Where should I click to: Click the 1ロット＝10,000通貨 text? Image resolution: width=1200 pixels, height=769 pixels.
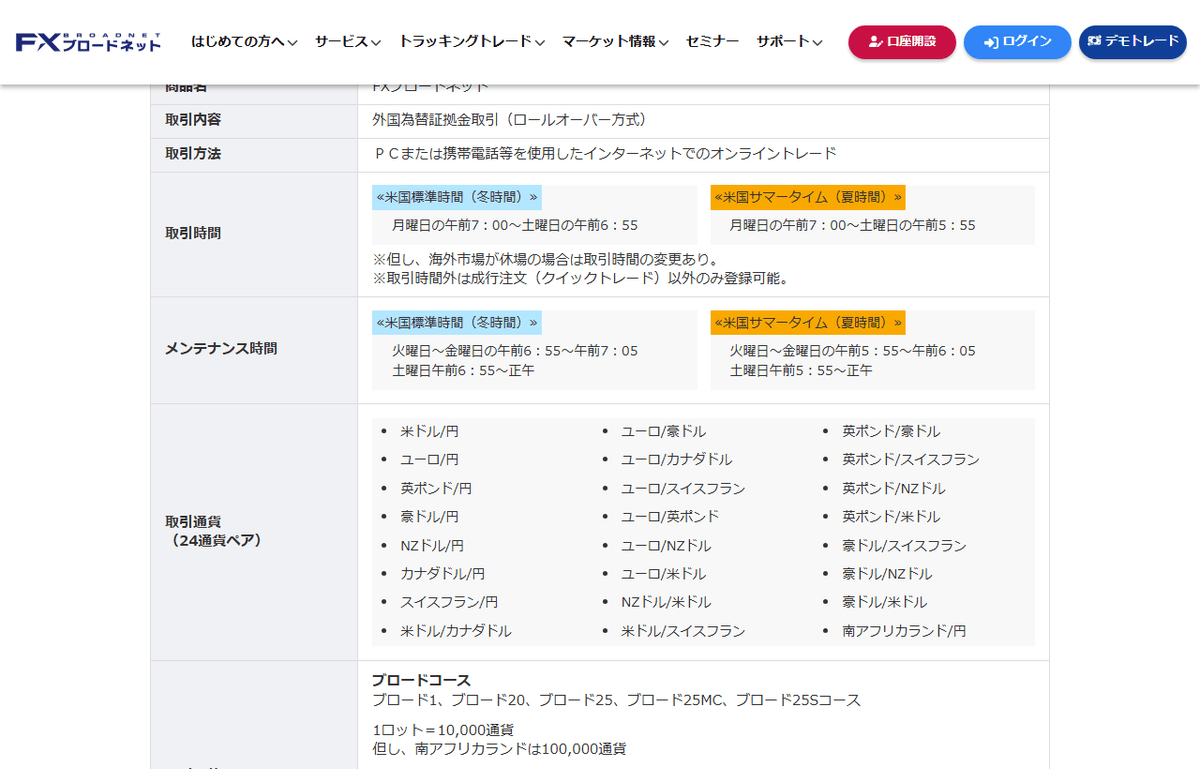point(443,730)
